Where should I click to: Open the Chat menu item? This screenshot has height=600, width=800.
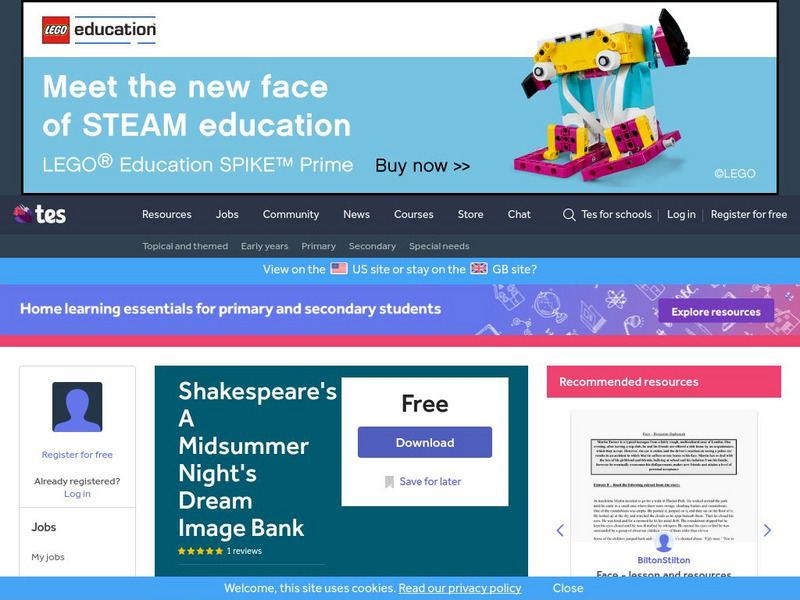(x=519, y=214)
